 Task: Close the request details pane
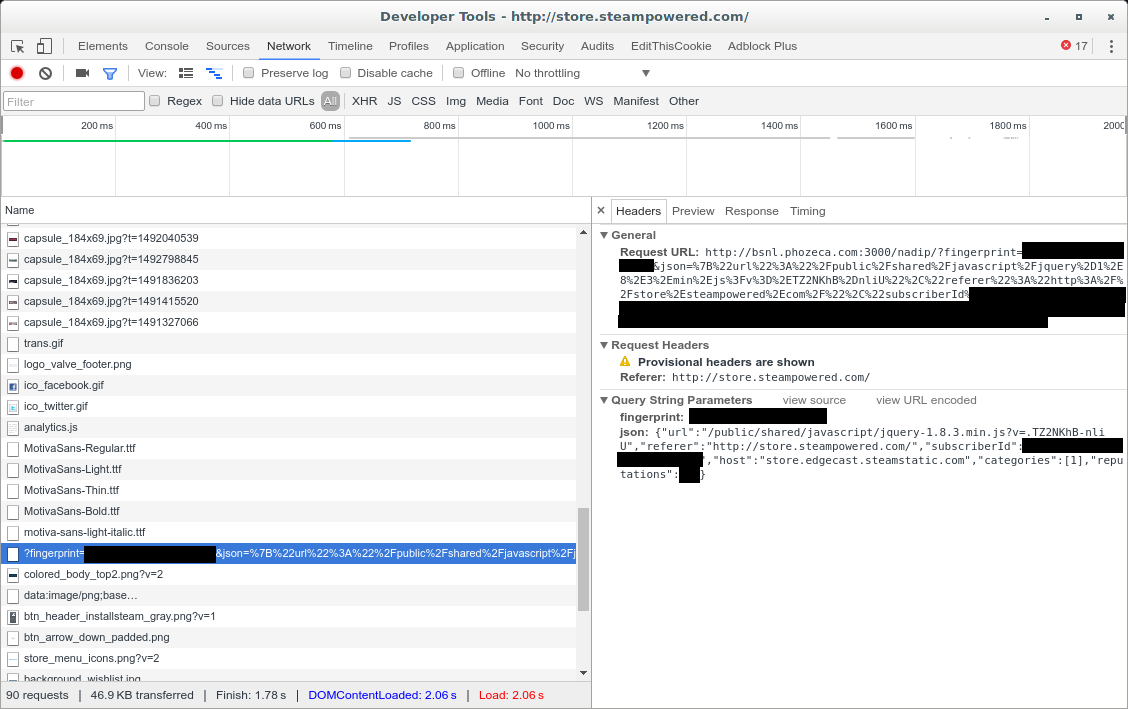pyautogui.click(x=600, y=211)
